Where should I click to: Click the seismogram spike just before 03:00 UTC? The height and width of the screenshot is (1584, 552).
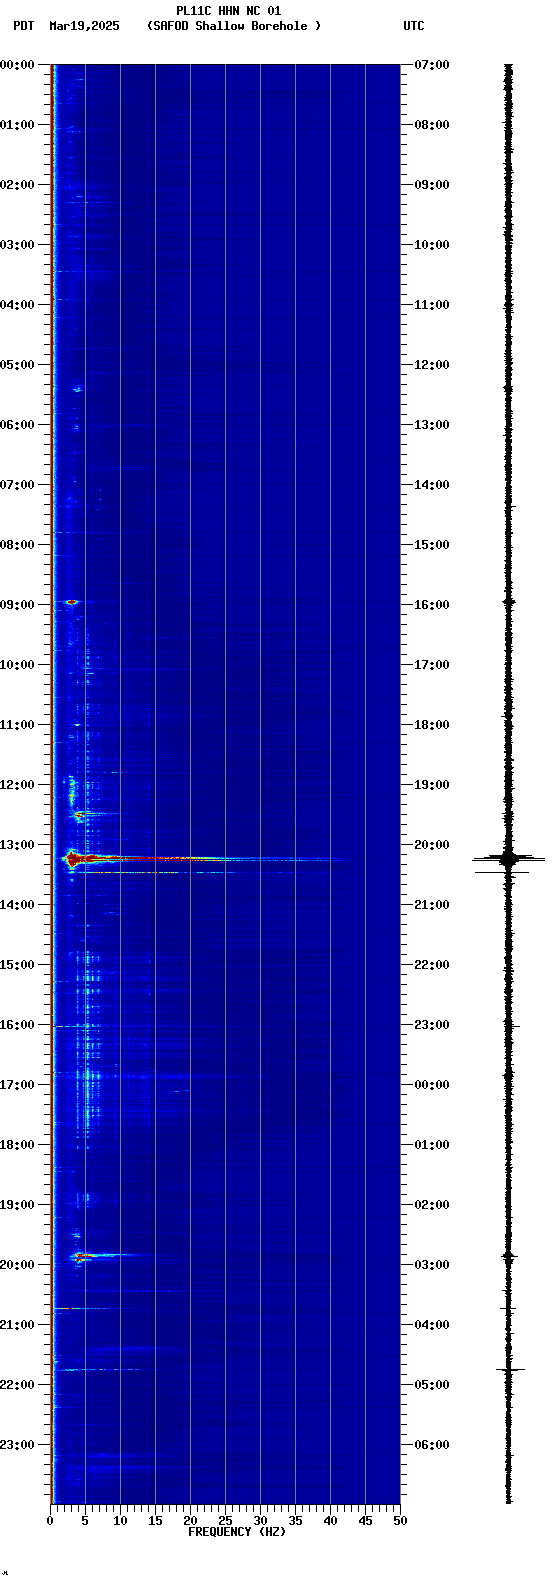508,1255
